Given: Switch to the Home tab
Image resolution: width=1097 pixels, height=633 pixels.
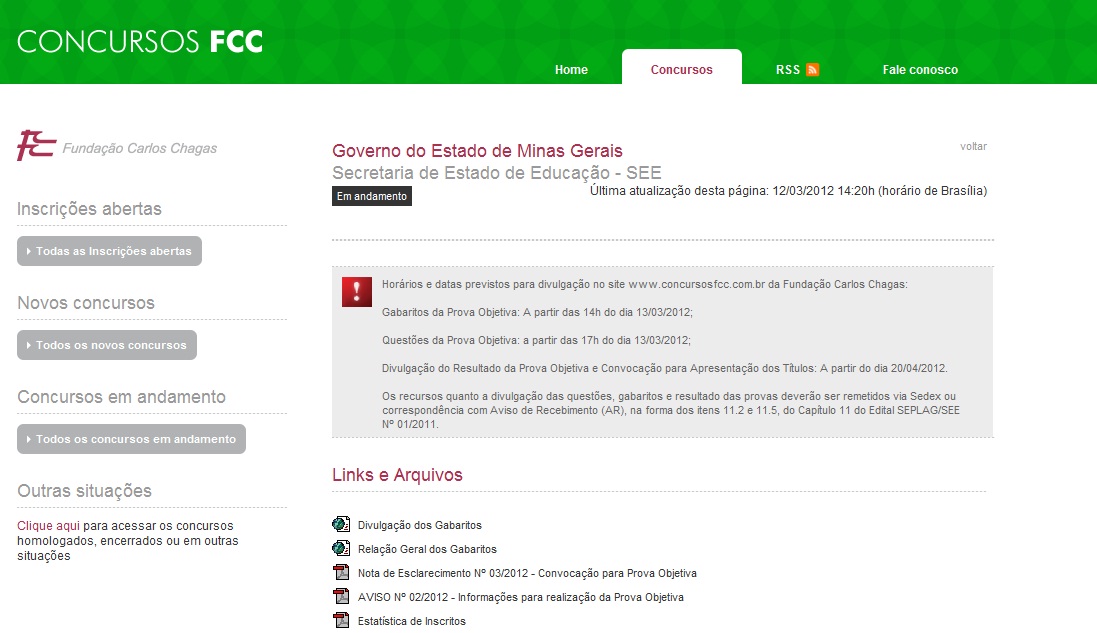Looking at the screenshot, I should (x=571, y=70).
